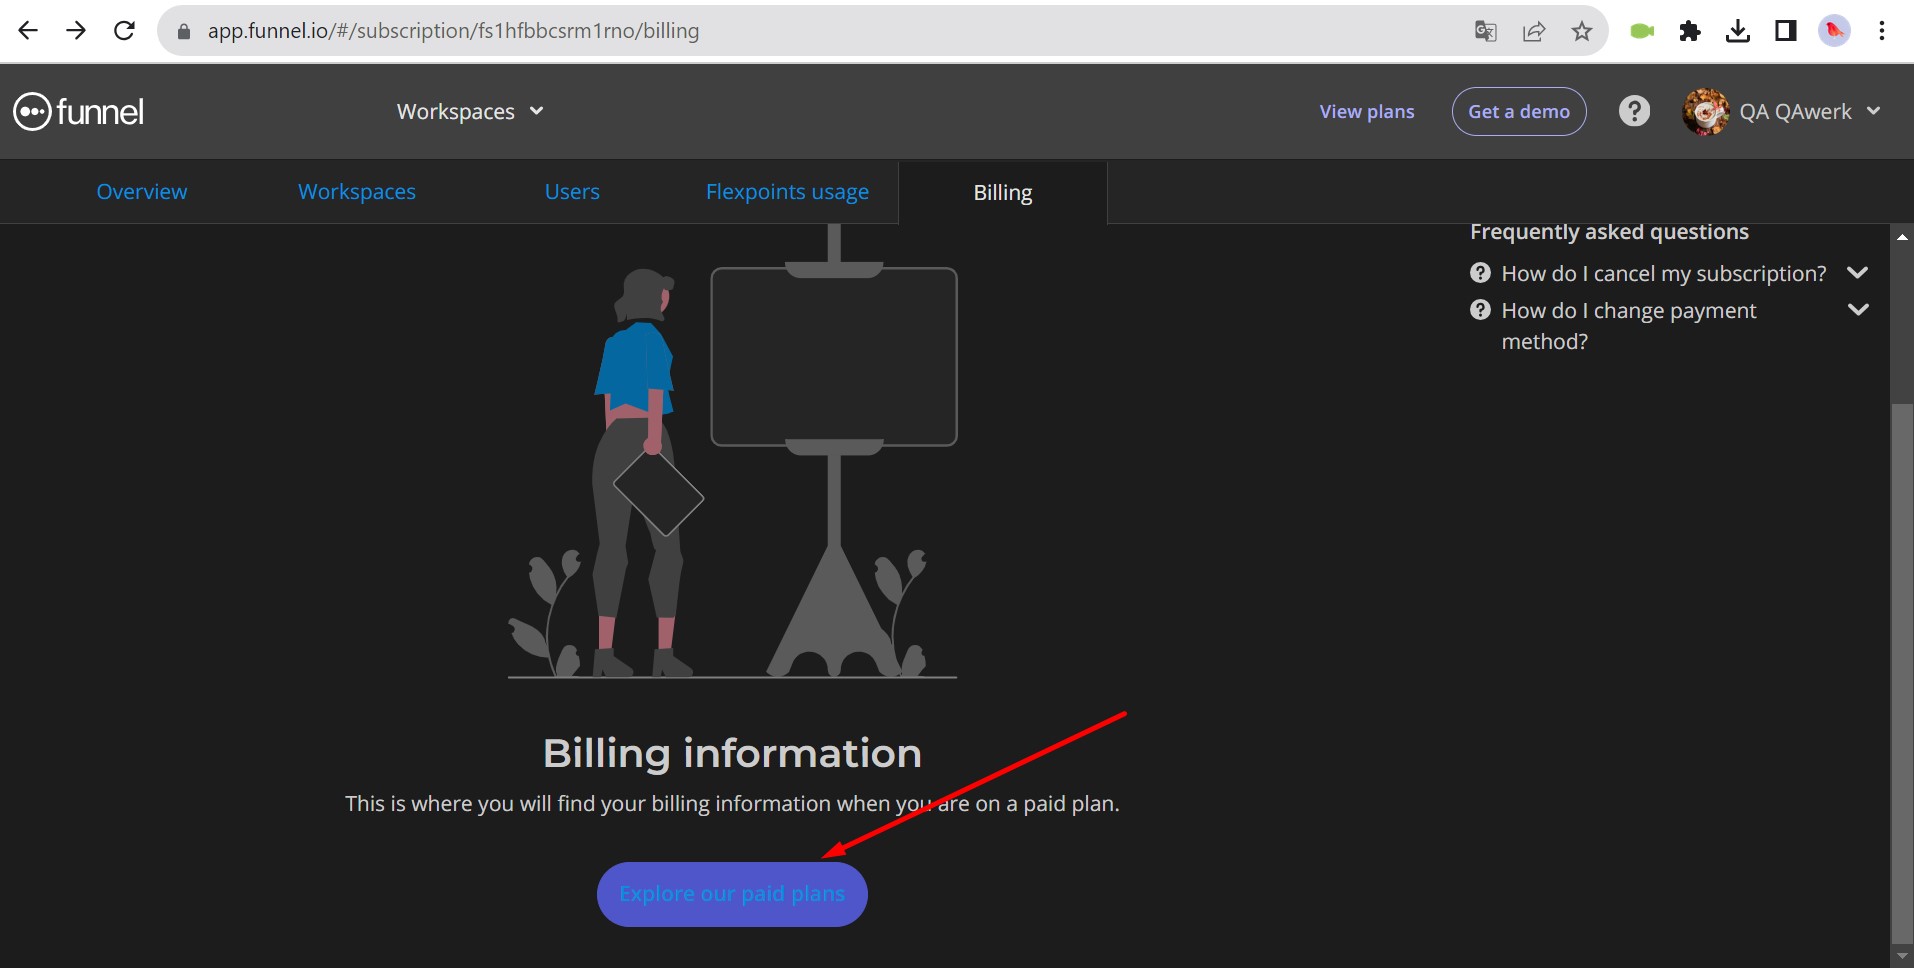Follow the View plans link
1914x968 pixels.
tap(1367, 111)
